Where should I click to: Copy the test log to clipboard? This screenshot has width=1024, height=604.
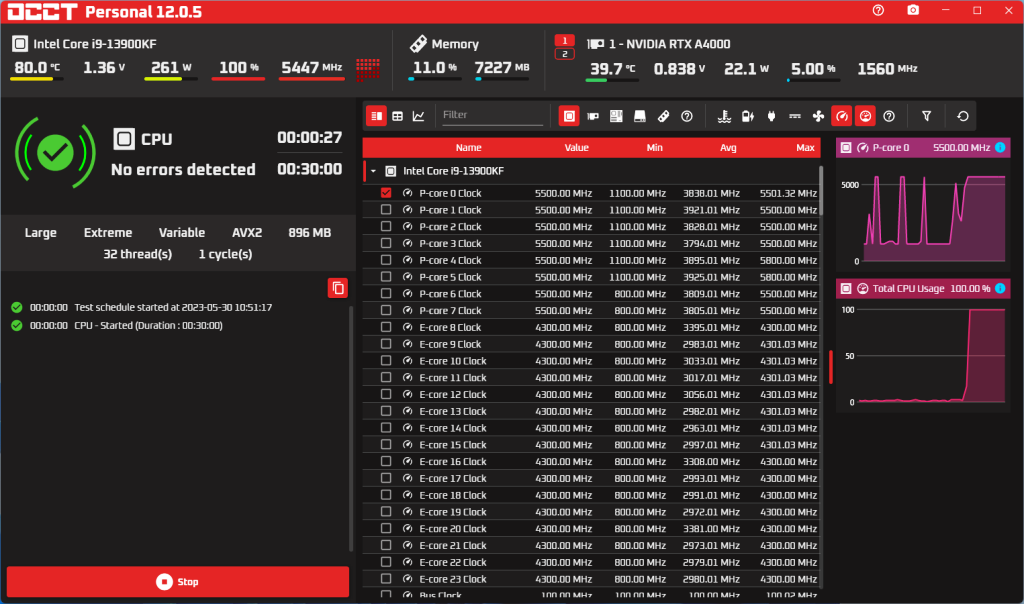[338, 288]
